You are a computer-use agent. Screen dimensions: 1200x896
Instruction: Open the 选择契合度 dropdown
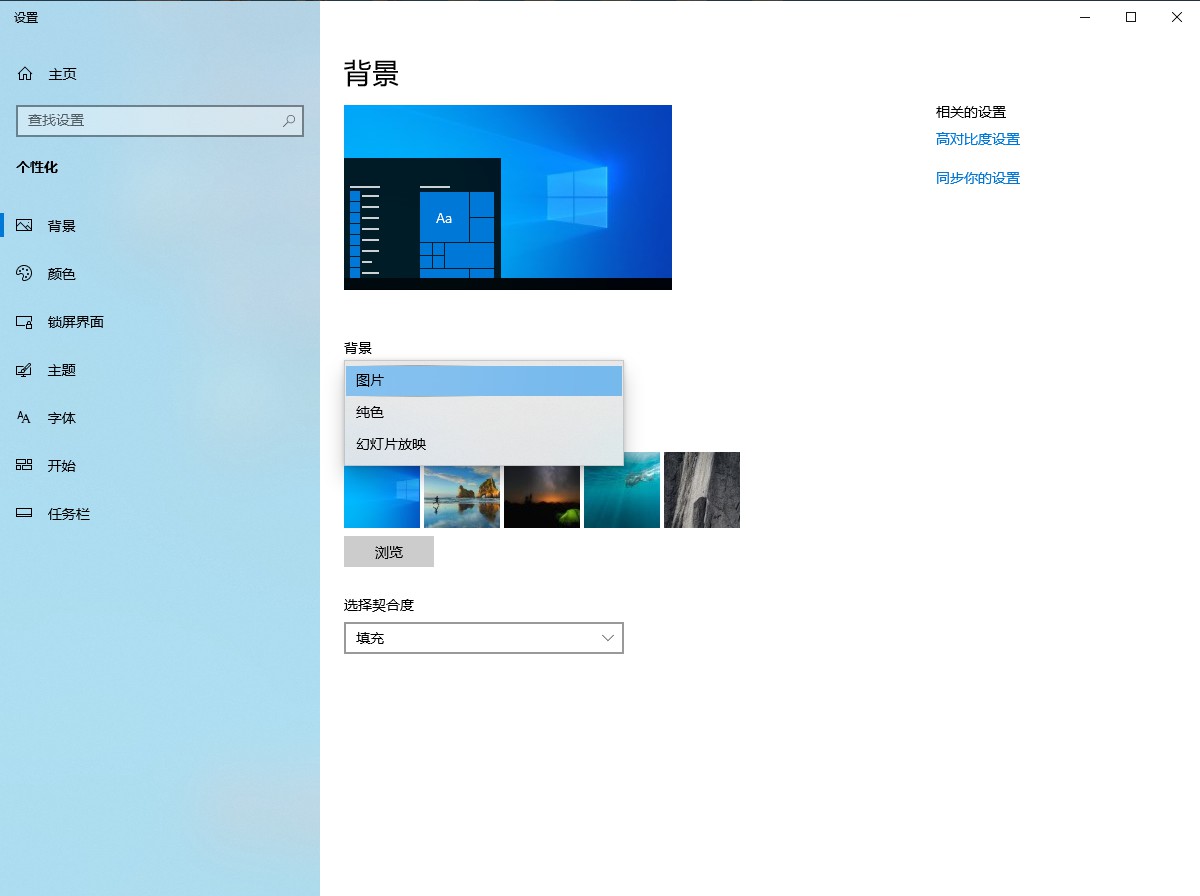click(x=483, y=637)
